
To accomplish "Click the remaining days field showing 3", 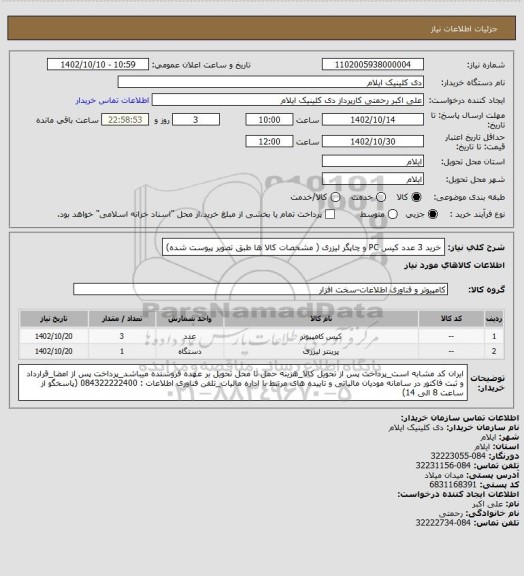I will pyautogui.click(x=196, y=120).
